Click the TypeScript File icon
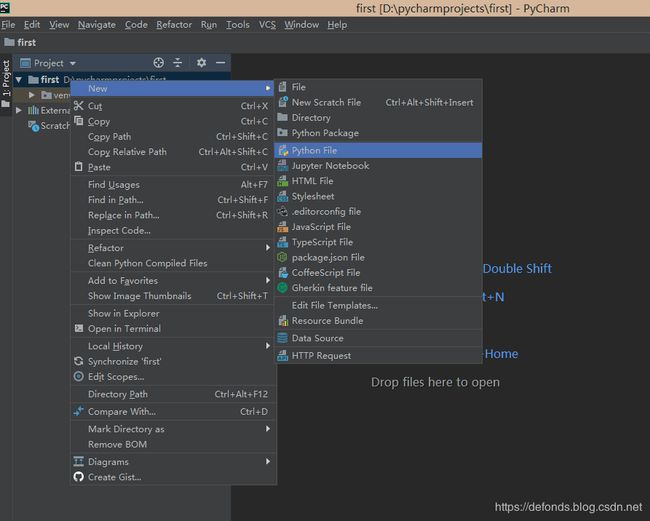This screenshot has height=521, width=650. point(283,242)
